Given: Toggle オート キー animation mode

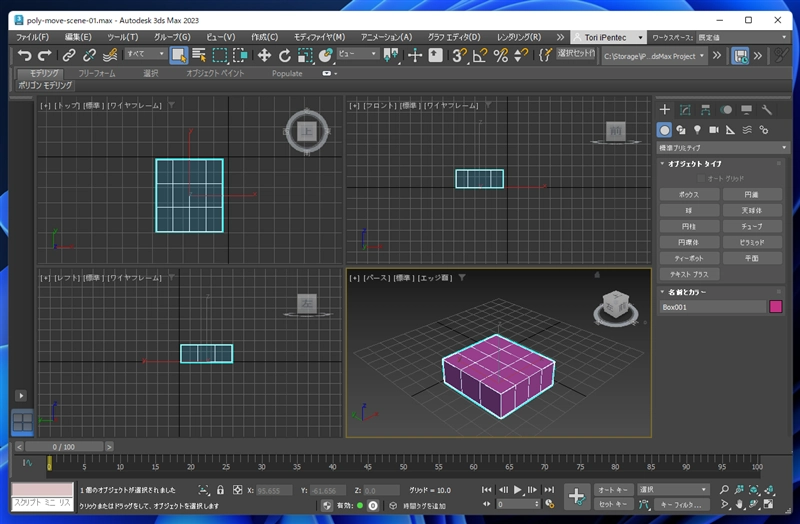Looking at the screenshot, I should [613, 490].
